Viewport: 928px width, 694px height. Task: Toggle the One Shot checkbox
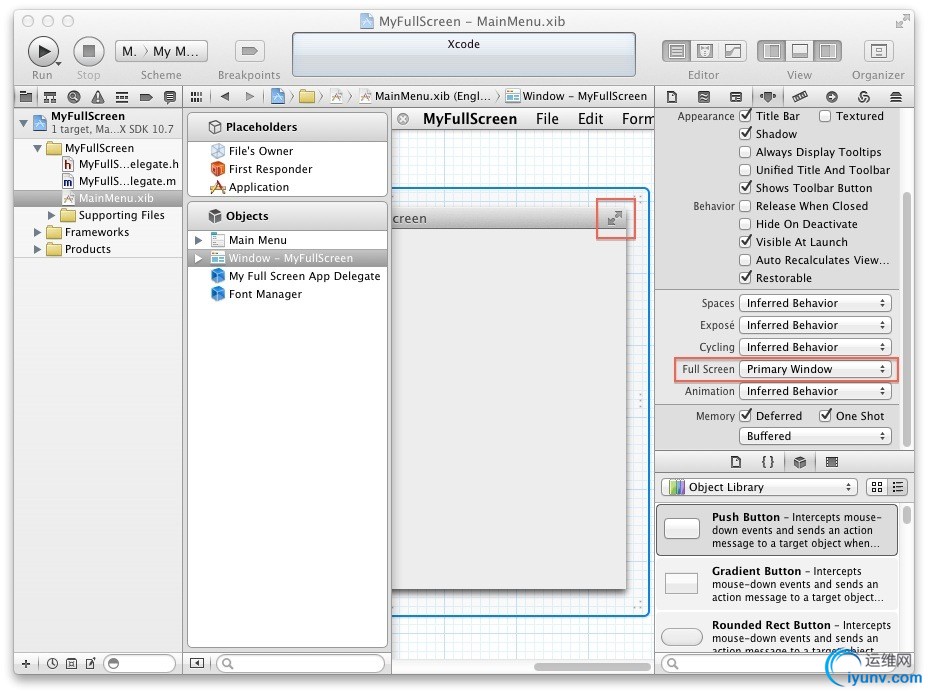tap(826, 416)
